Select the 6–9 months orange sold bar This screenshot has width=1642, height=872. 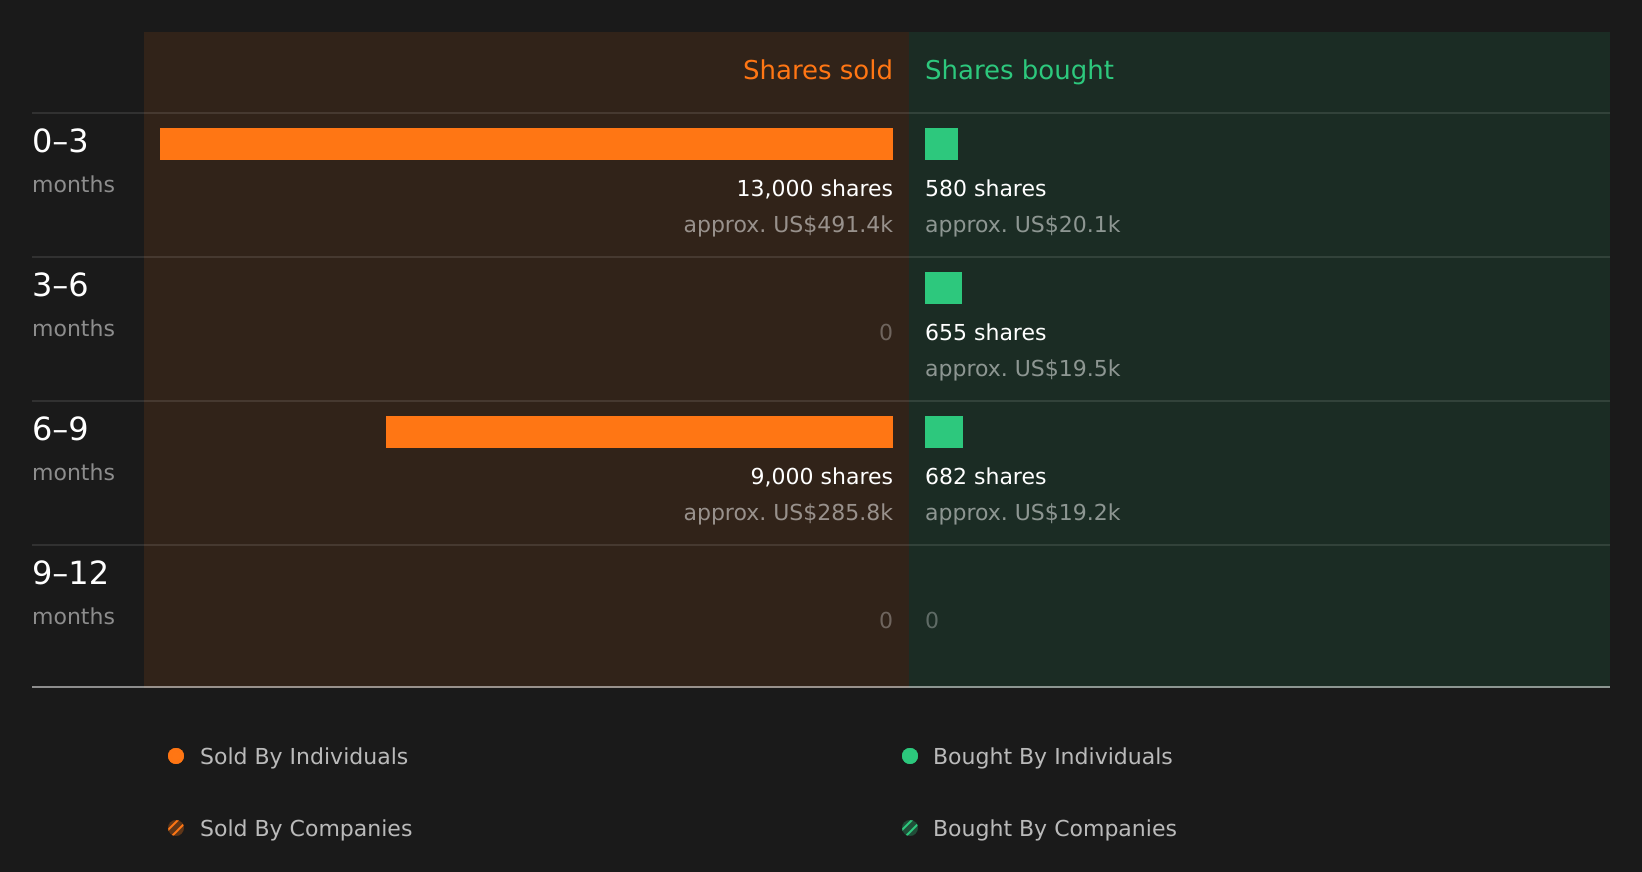coord(639,432)
